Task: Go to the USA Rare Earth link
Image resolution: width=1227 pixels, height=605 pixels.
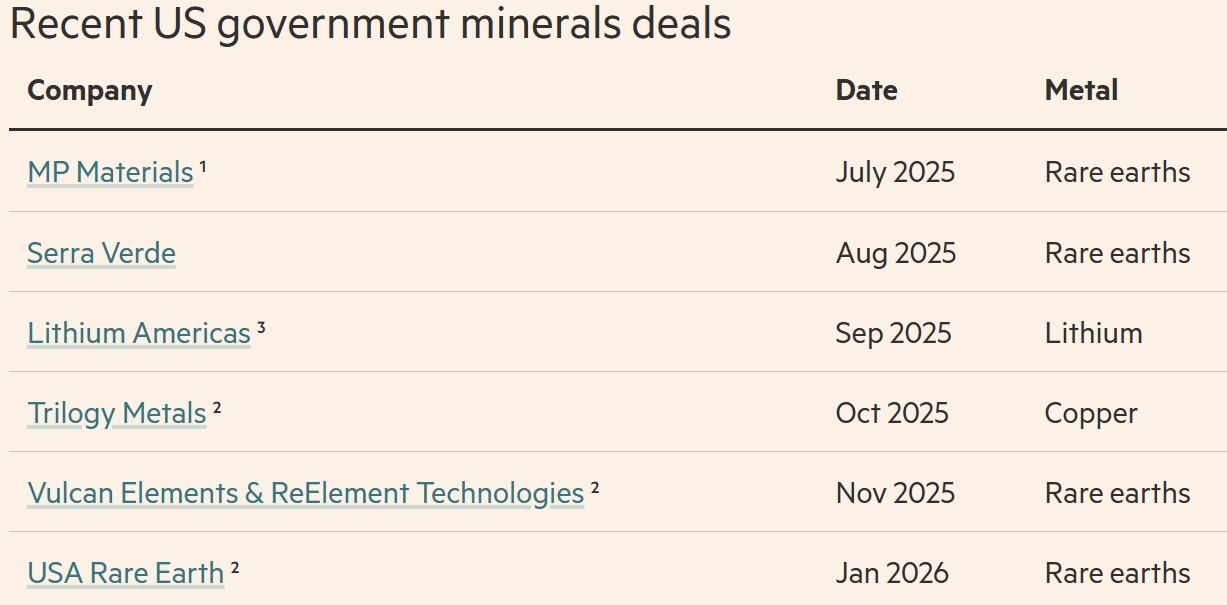Action: pyautogui.click(x=126, y=573)
